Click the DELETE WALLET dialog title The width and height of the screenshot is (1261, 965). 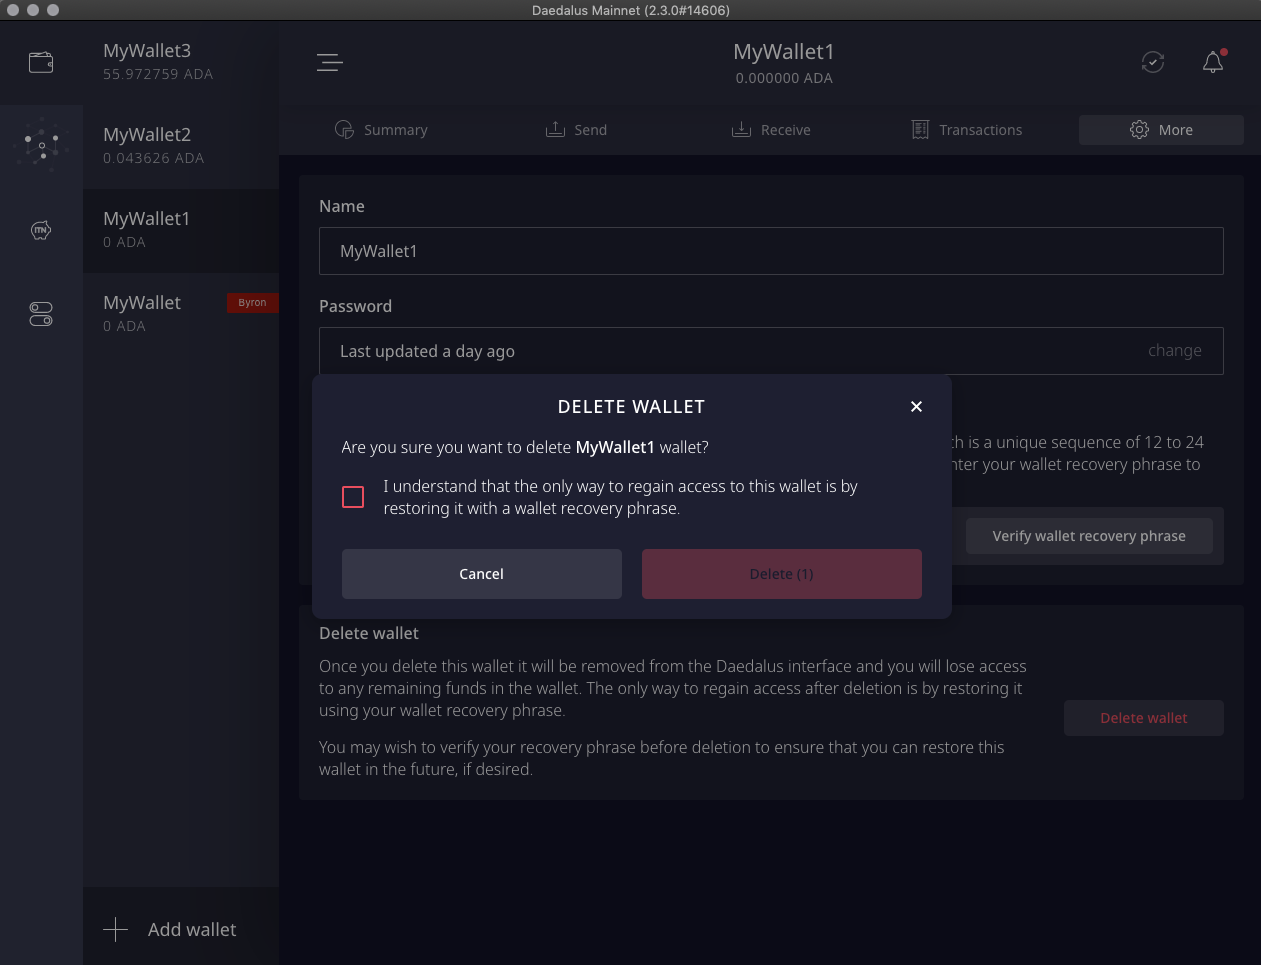point(632,407)
